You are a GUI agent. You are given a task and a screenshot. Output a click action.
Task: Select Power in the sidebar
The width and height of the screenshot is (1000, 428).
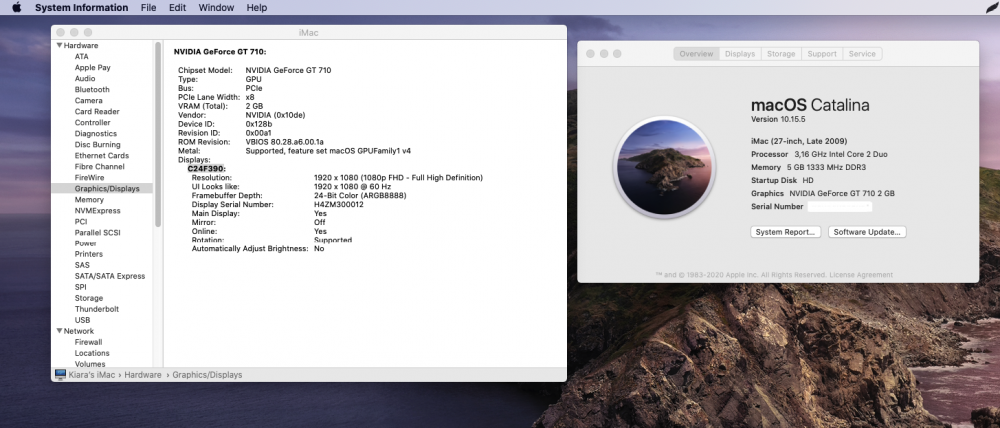[85, 243]
